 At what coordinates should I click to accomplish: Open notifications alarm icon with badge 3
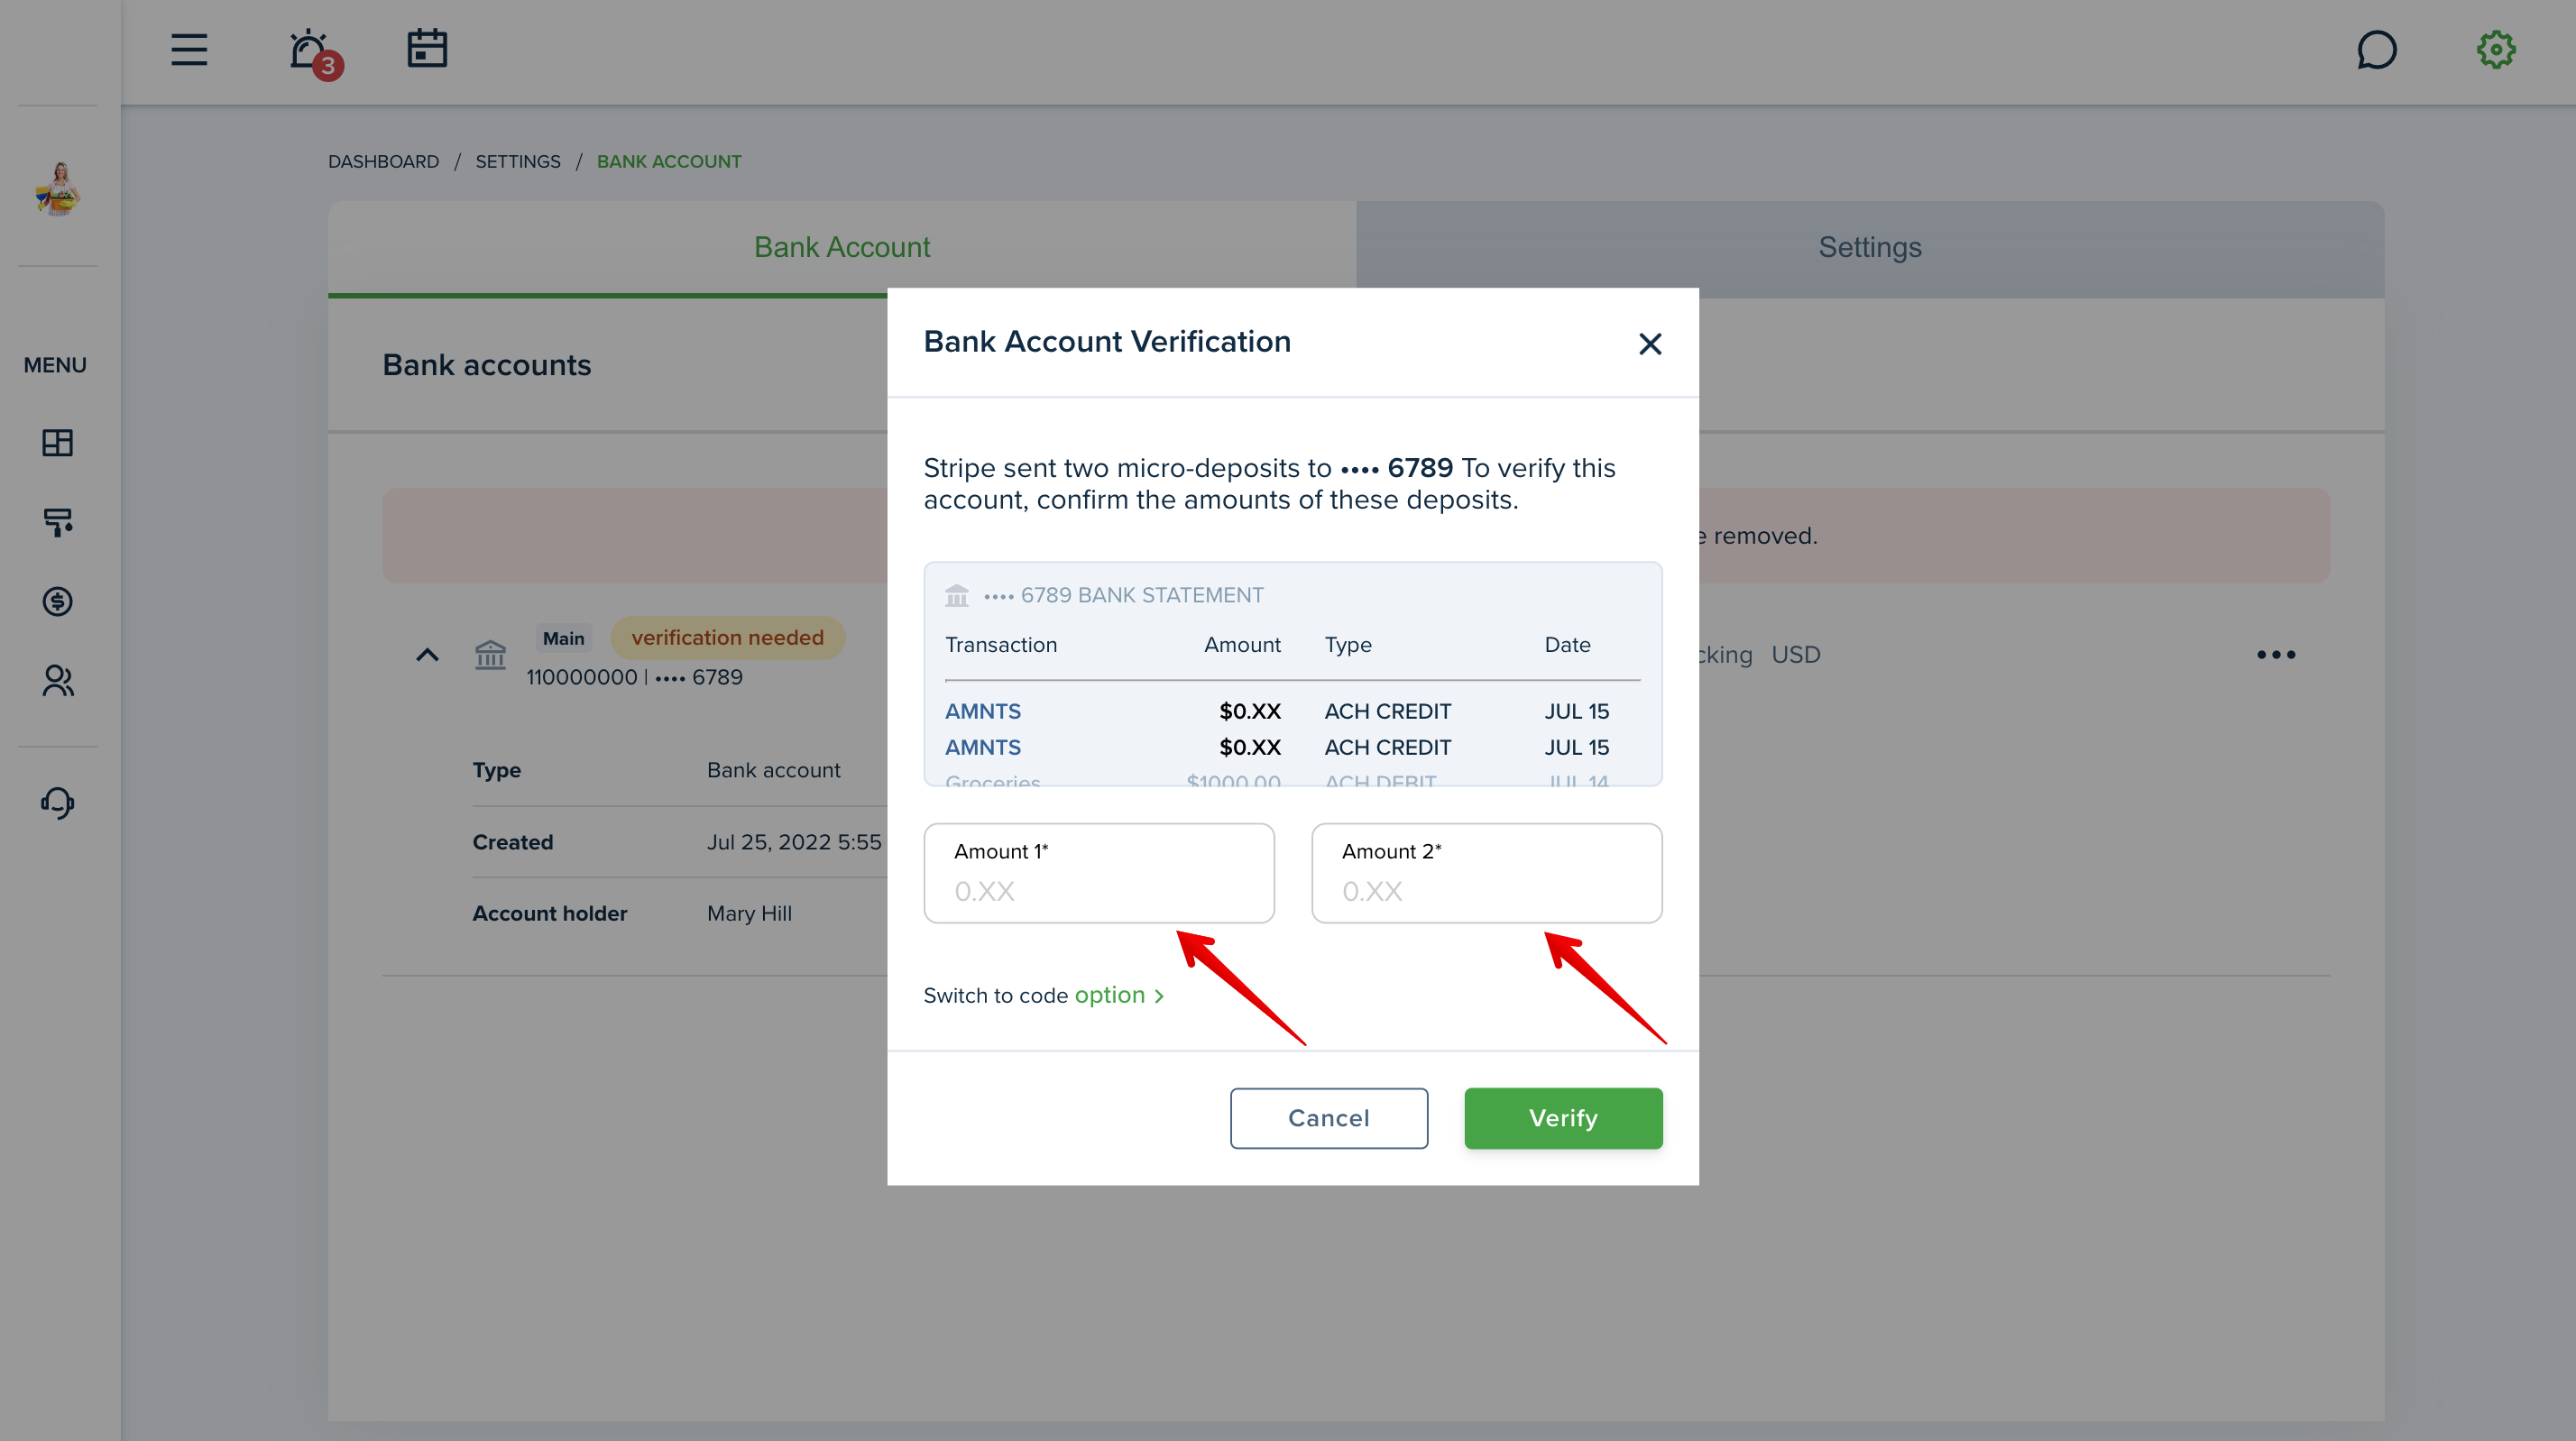pyautogui.click(x=315, y=52)
